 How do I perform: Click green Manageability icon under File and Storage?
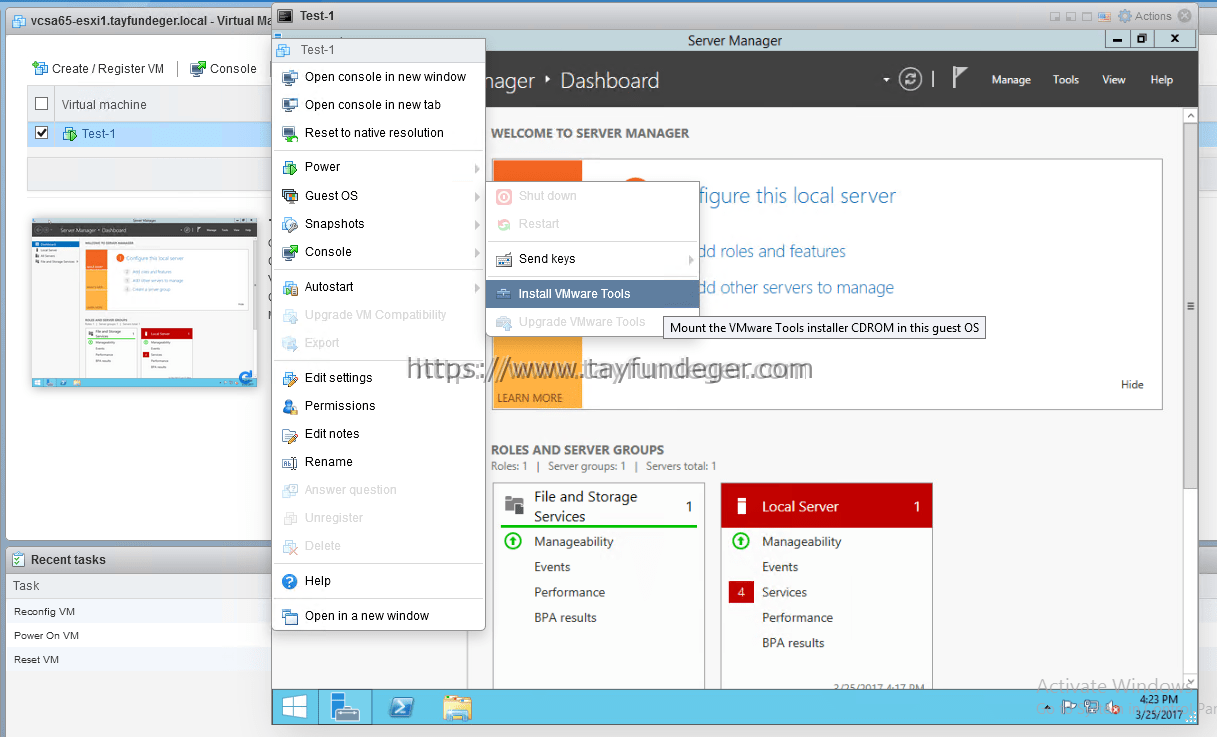pos(513,541)
